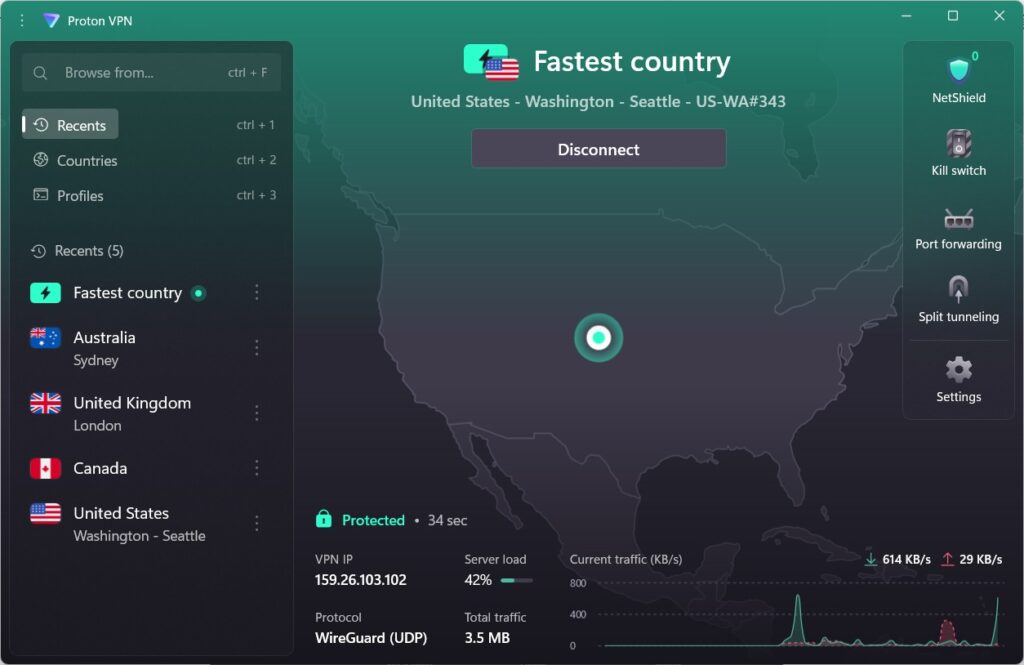Click the Australia flag icon
The image size is (1024, 665).
(46, 338)
